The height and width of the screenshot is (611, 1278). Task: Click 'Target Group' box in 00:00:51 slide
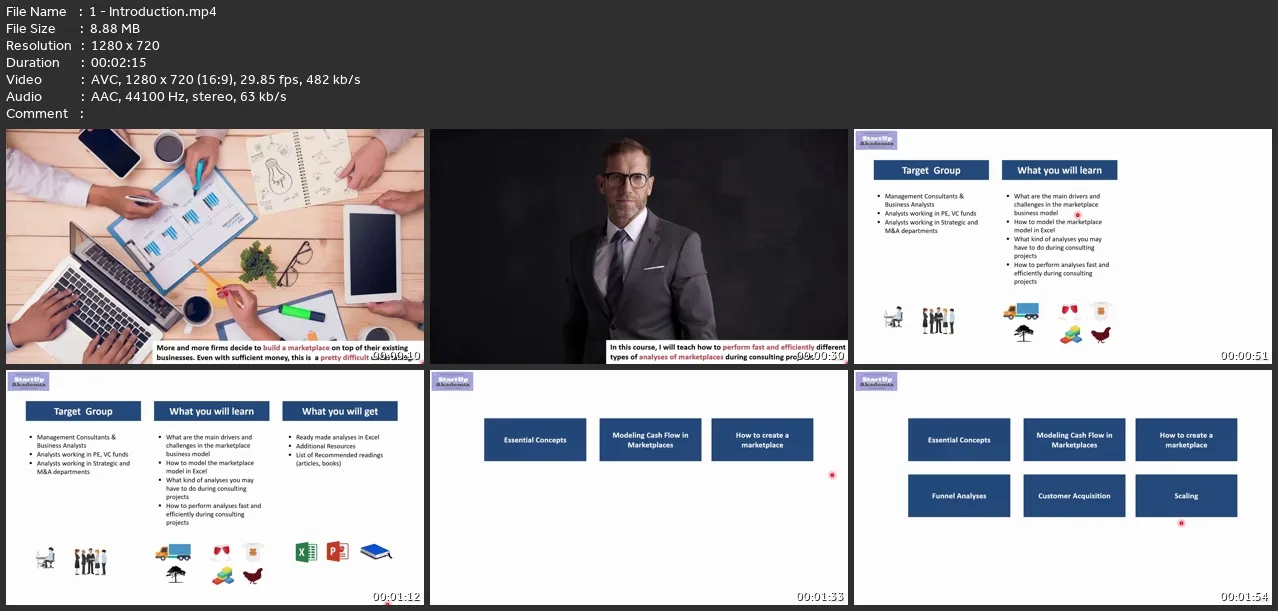(931, 170)
